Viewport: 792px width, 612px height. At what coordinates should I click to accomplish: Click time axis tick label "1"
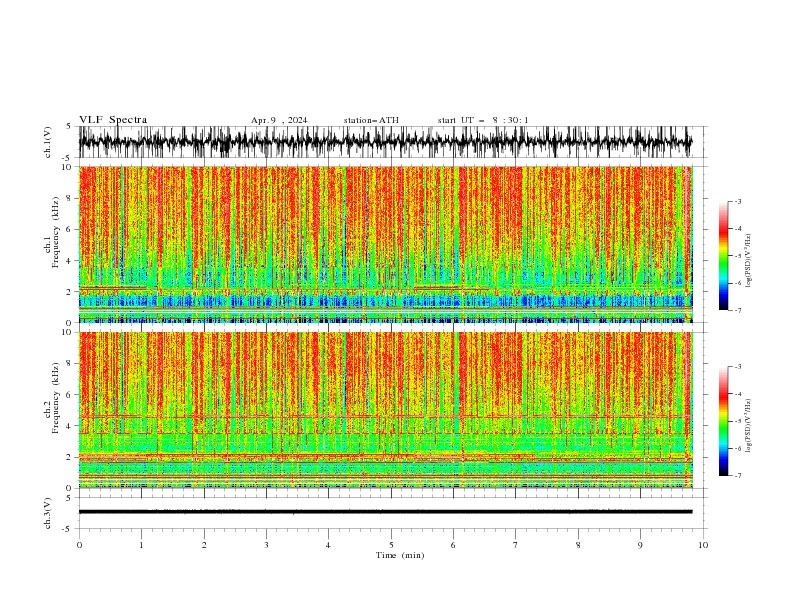coord(141,545)
